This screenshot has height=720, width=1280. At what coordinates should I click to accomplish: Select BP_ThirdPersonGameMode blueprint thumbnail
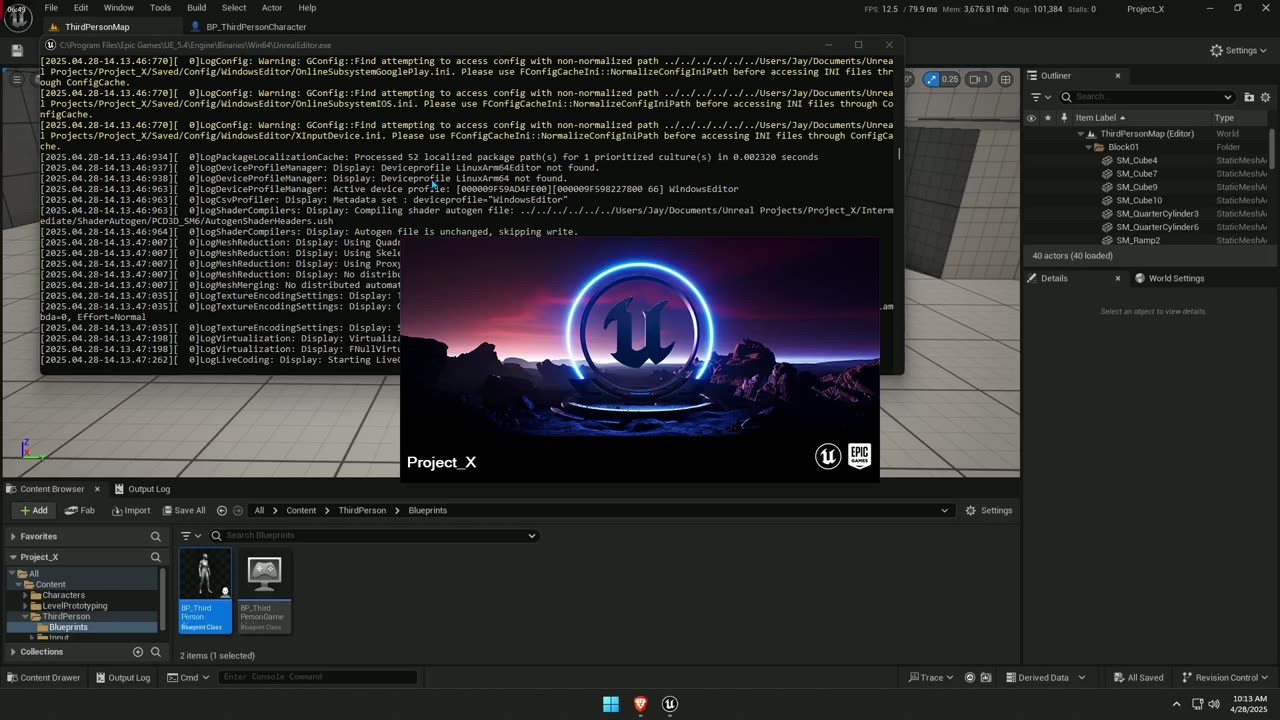coord(264,590)
